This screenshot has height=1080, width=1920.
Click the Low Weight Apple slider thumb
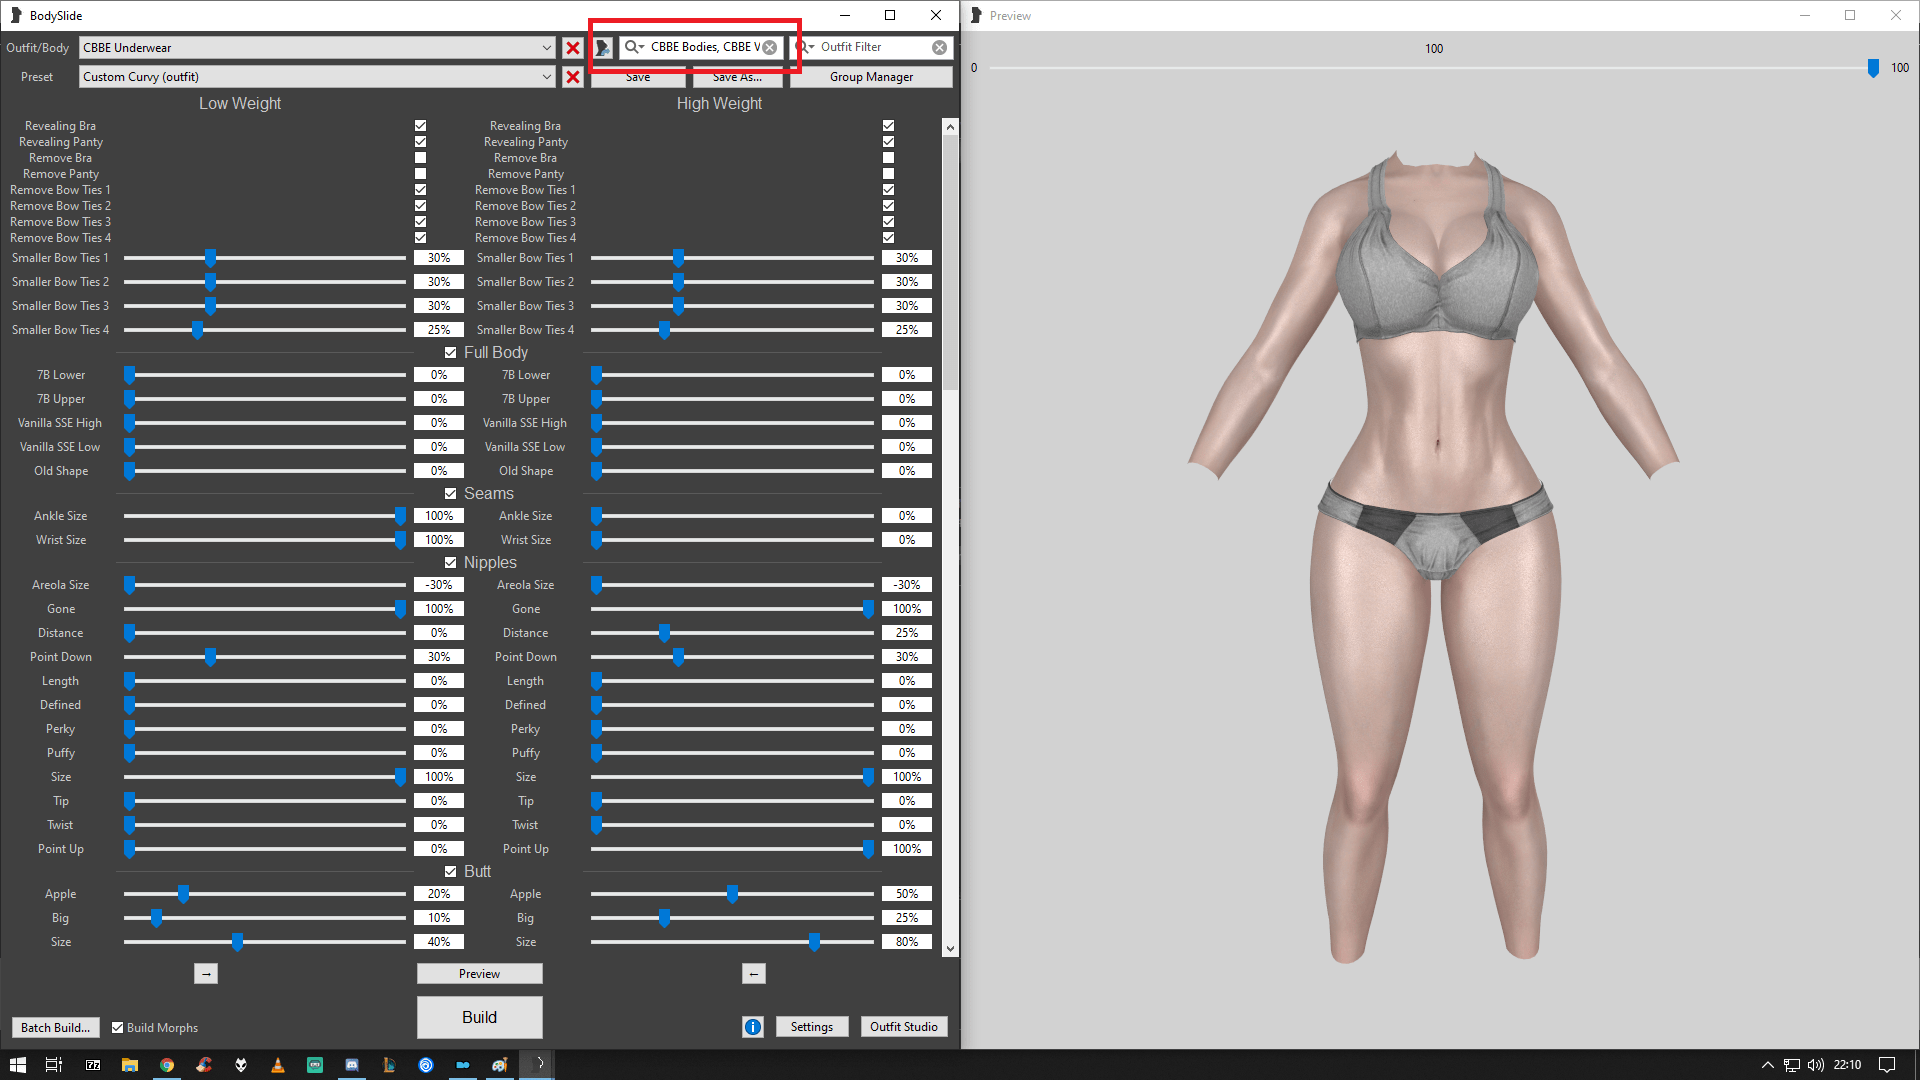click(x=183, y=894)
